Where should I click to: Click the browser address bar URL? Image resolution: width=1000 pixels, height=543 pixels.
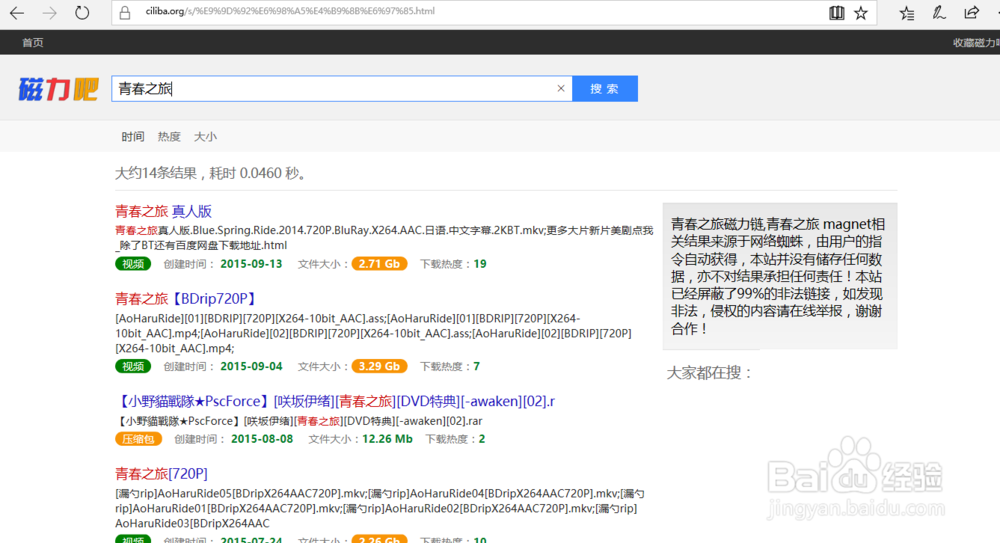point(290,11)
